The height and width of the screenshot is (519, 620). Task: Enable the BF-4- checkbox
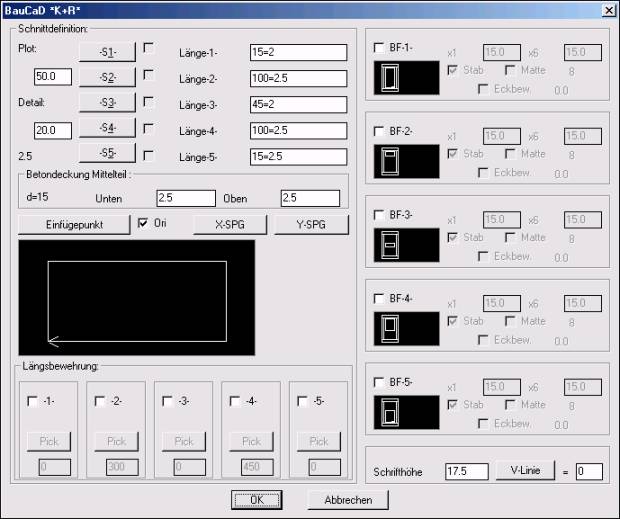(379, 298)
